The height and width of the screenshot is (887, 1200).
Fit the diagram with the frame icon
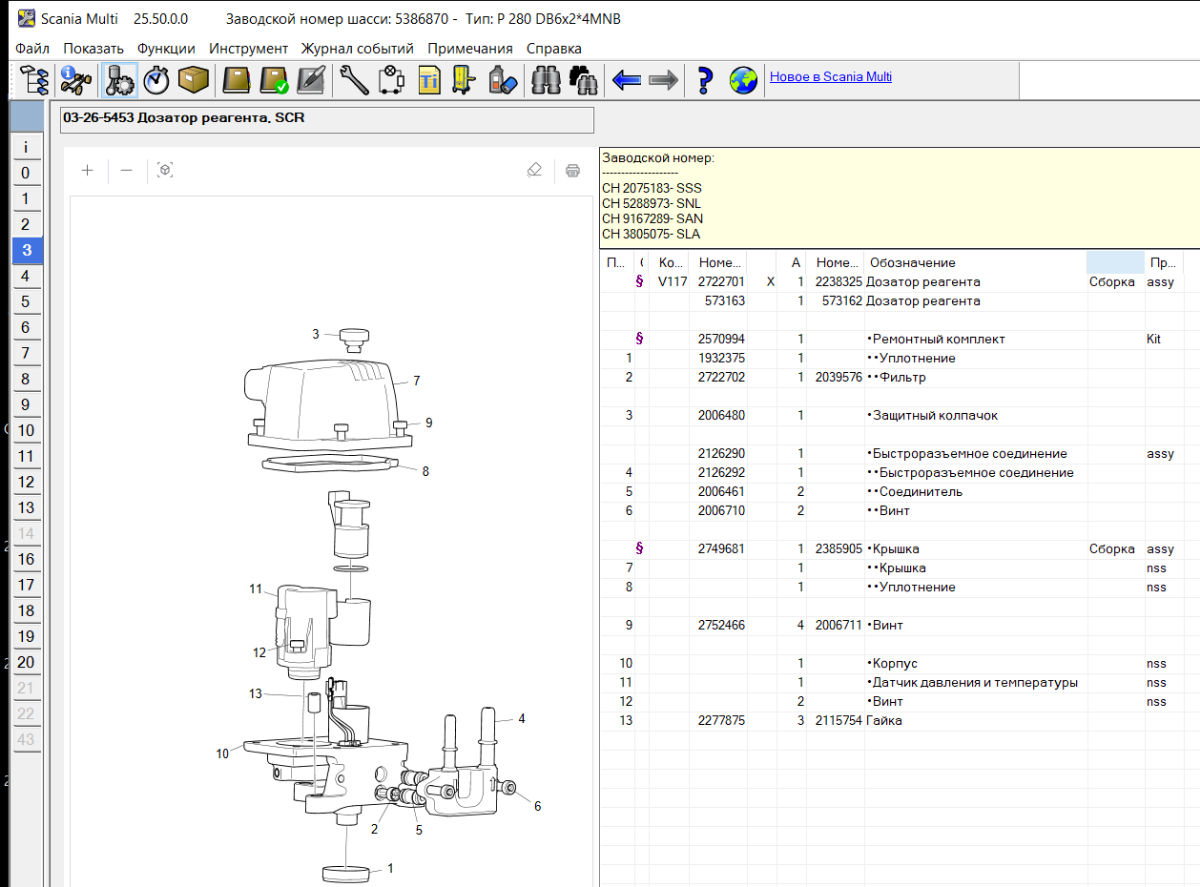(165, 170)
